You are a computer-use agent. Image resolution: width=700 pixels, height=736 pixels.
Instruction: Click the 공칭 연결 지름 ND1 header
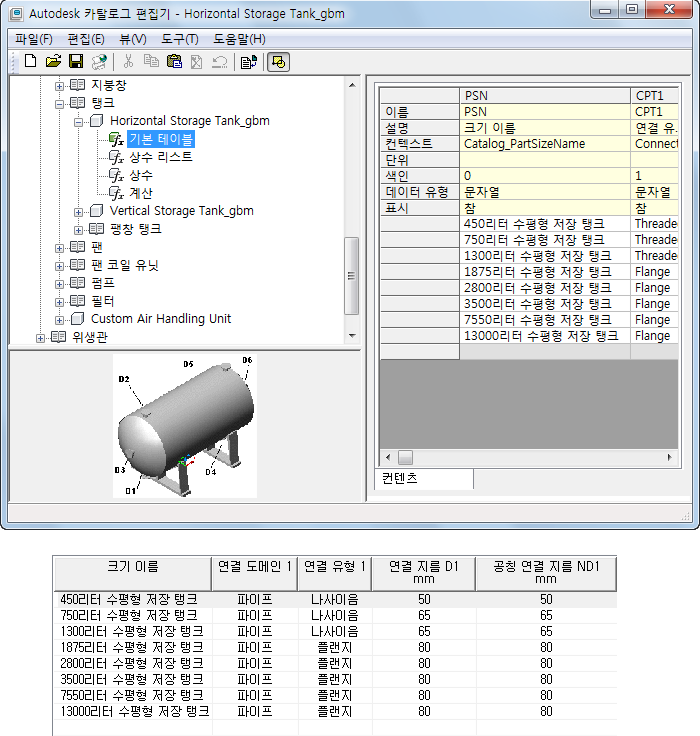546,574
